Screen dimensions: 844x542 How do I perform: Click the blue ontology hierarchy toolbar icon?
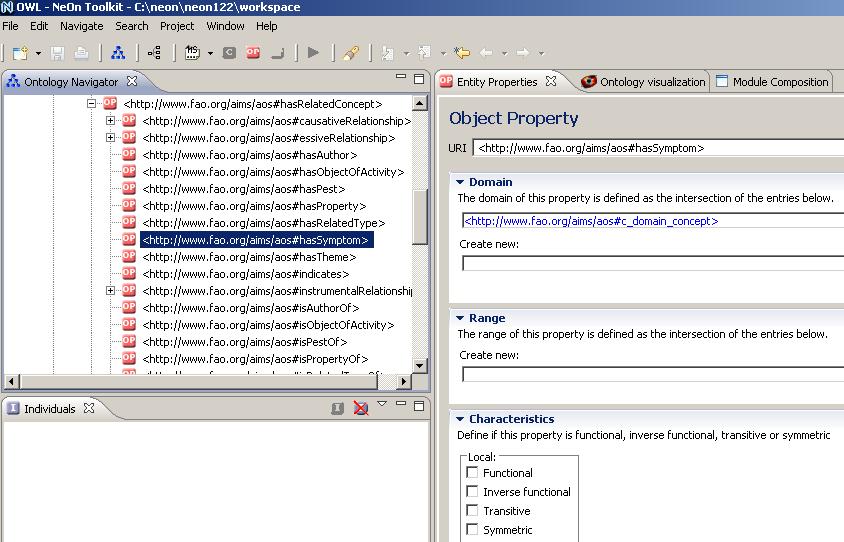click(118, 53)
